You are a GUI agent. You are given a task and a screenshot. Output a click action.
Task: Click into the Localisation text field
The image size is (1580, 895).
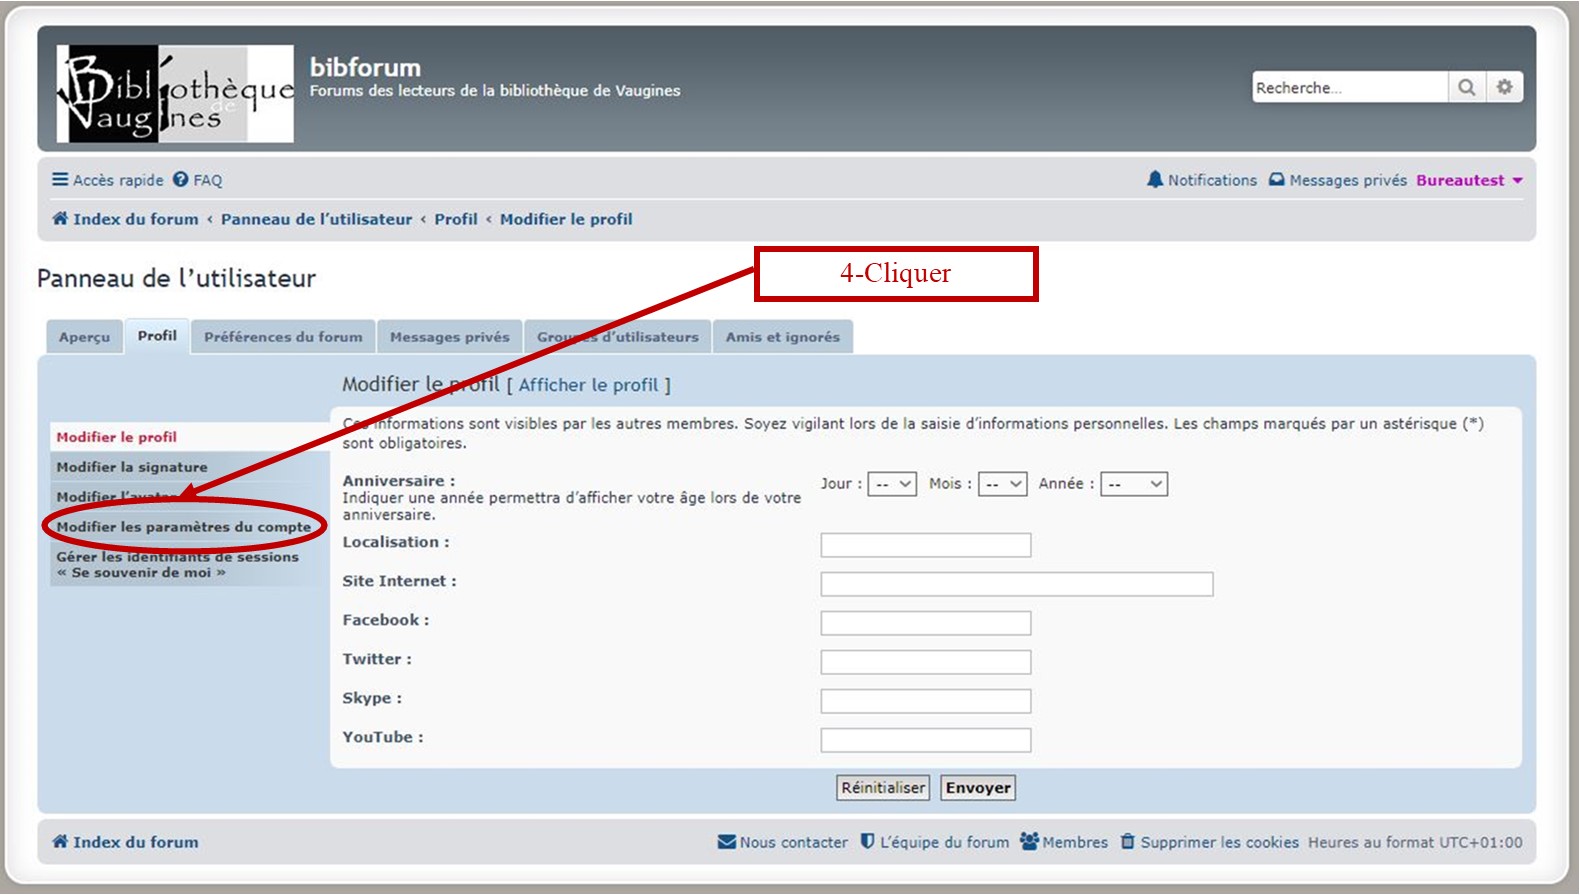click(x=925, y=545)
